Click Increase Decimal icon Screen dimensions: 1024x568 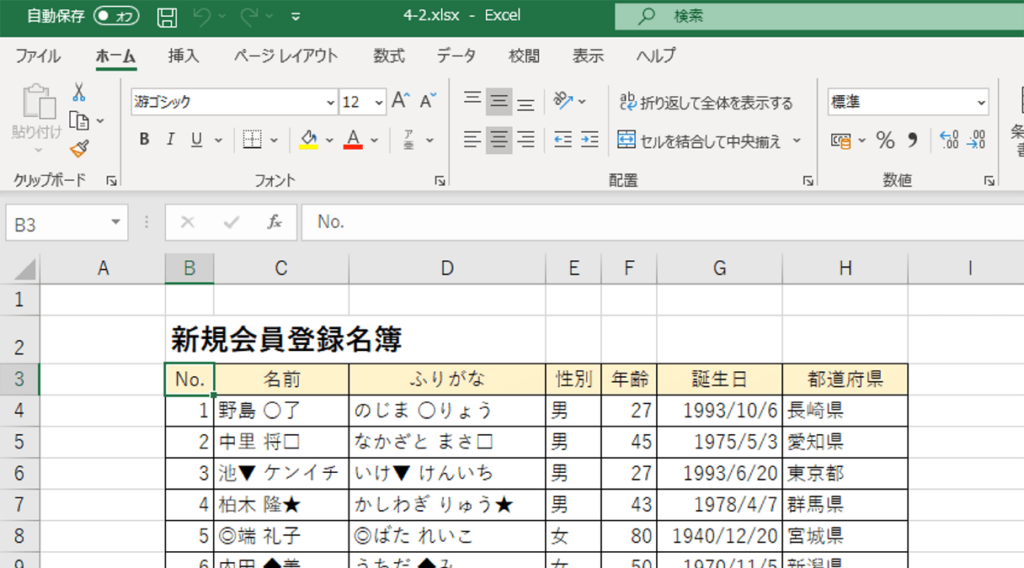coord(949,140)
